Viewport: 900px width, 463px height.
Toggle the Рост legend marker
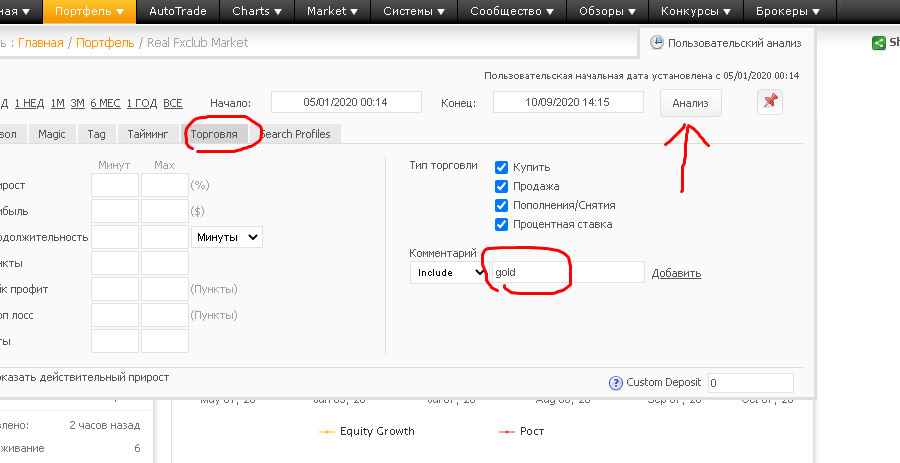click(506, 431)
